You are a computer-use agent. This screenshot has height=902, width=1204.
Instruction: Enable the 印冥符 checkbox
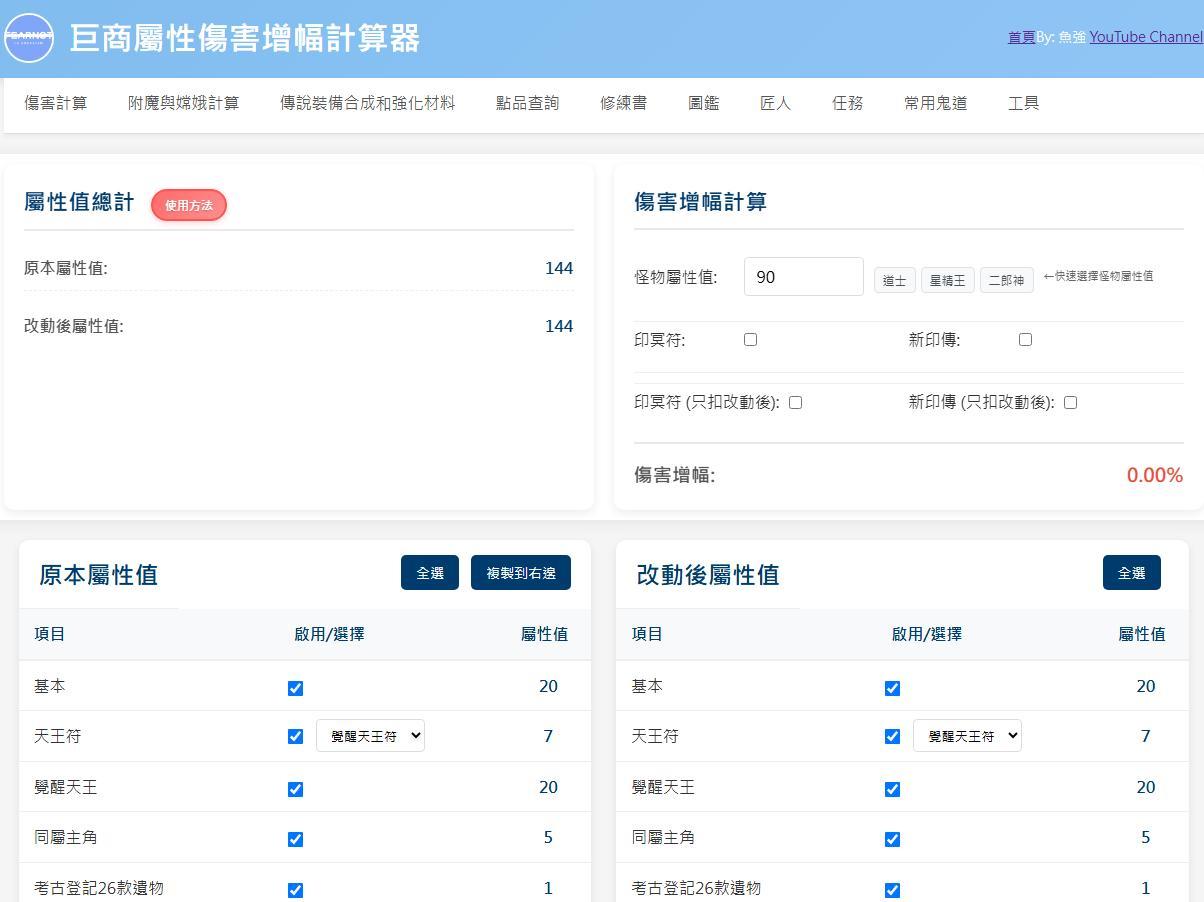[750, 340]
